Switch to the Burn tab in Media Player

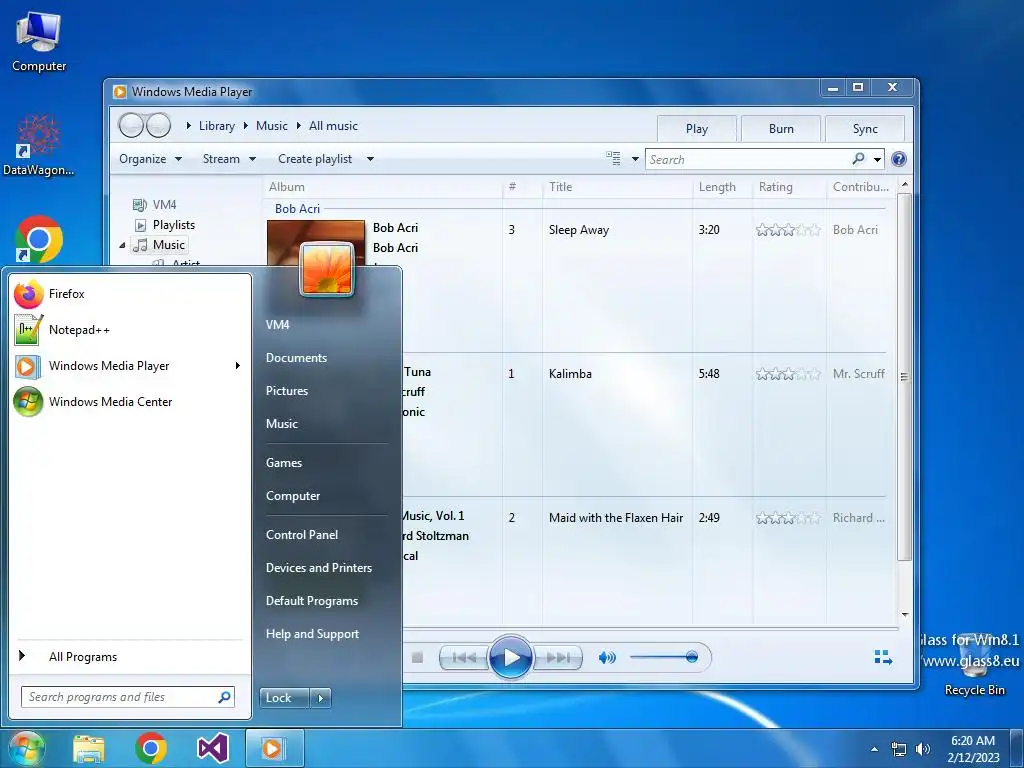[x=781, y=129]
